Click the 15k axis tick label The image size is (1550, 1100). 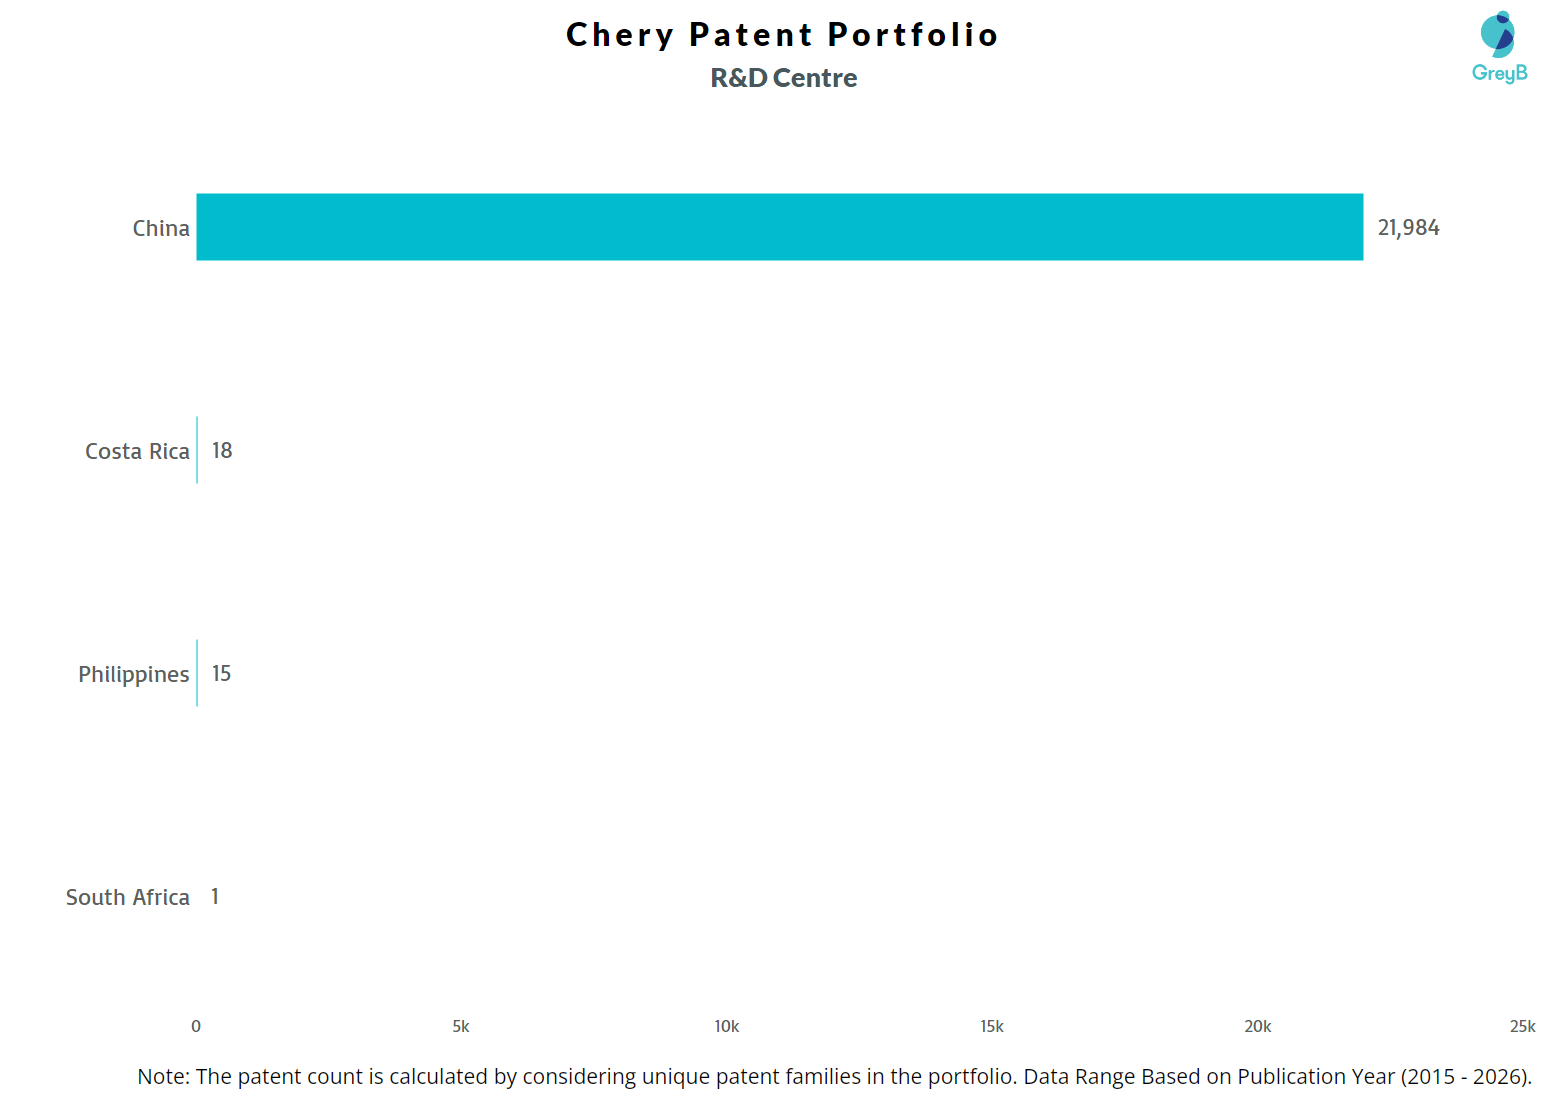[991, 1027]
